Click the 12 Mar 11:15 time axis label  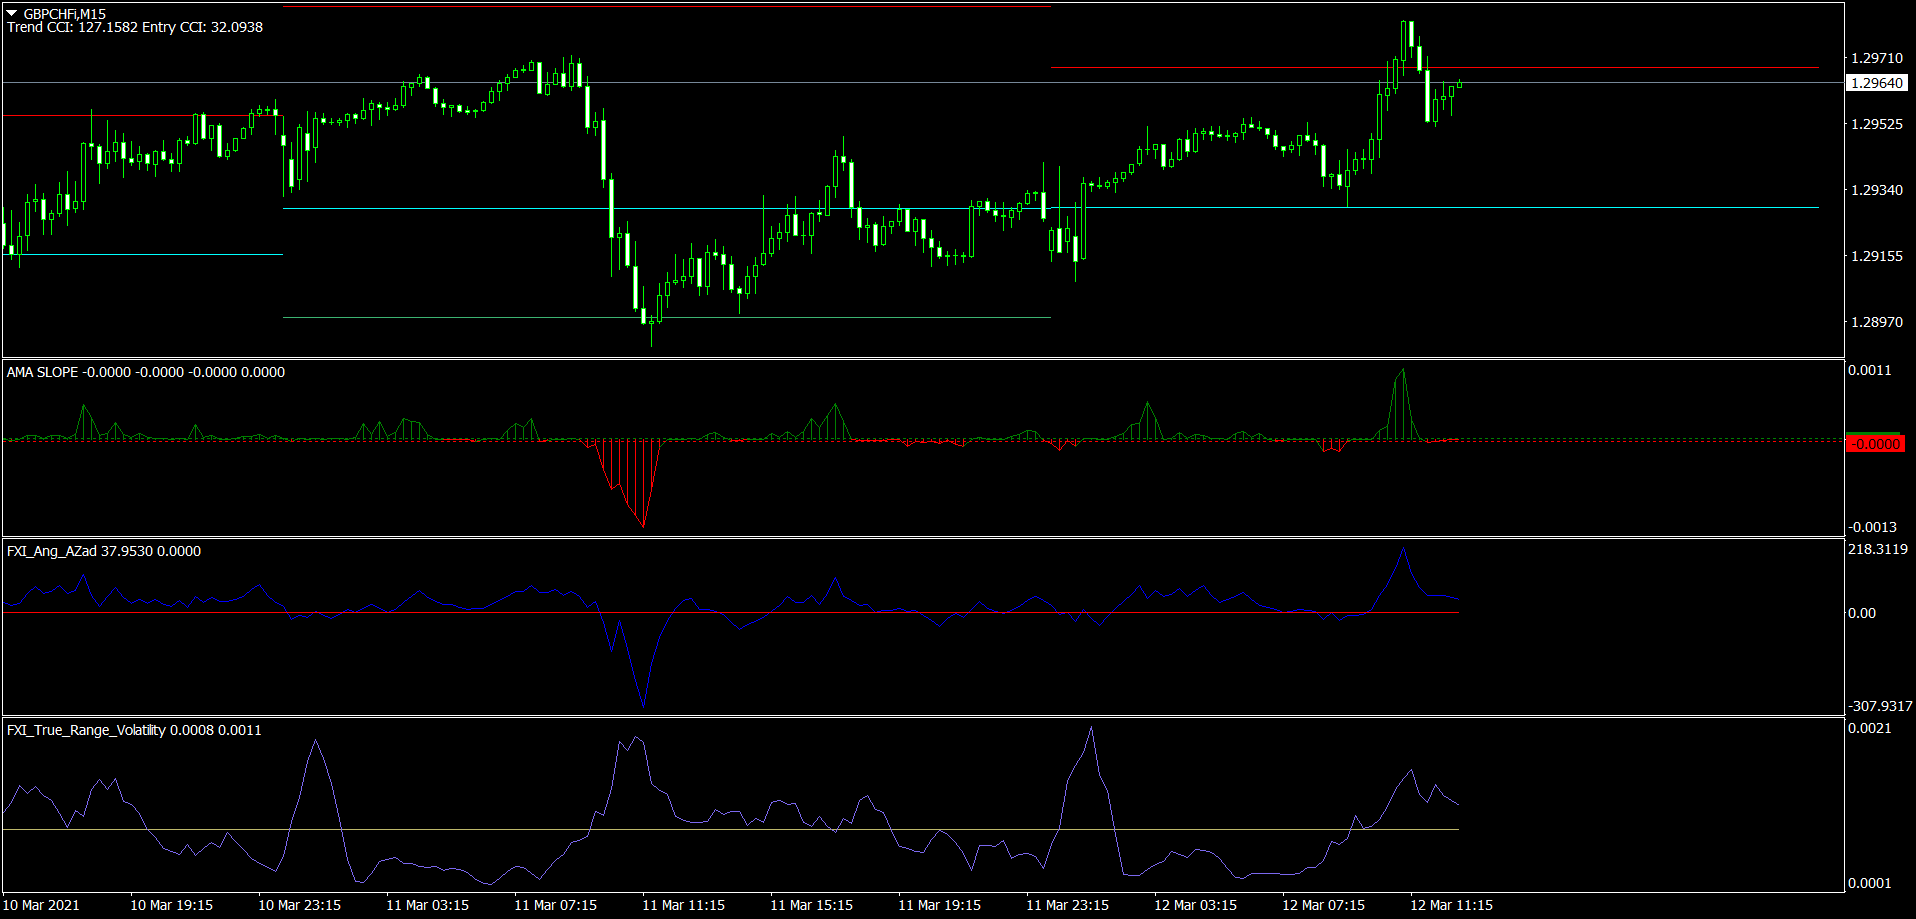pyautogui.click(x=1451, y=905)
